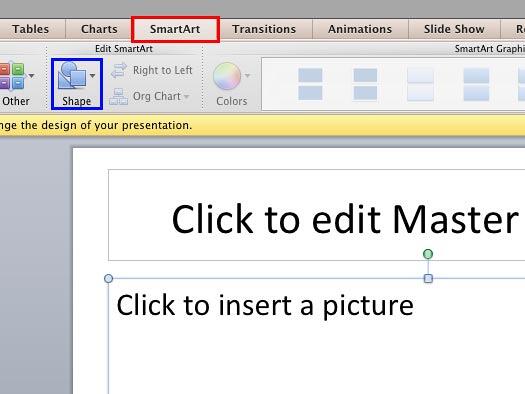Click the Org Chart icon
The image size is (525, 394).
pos(119,96)
